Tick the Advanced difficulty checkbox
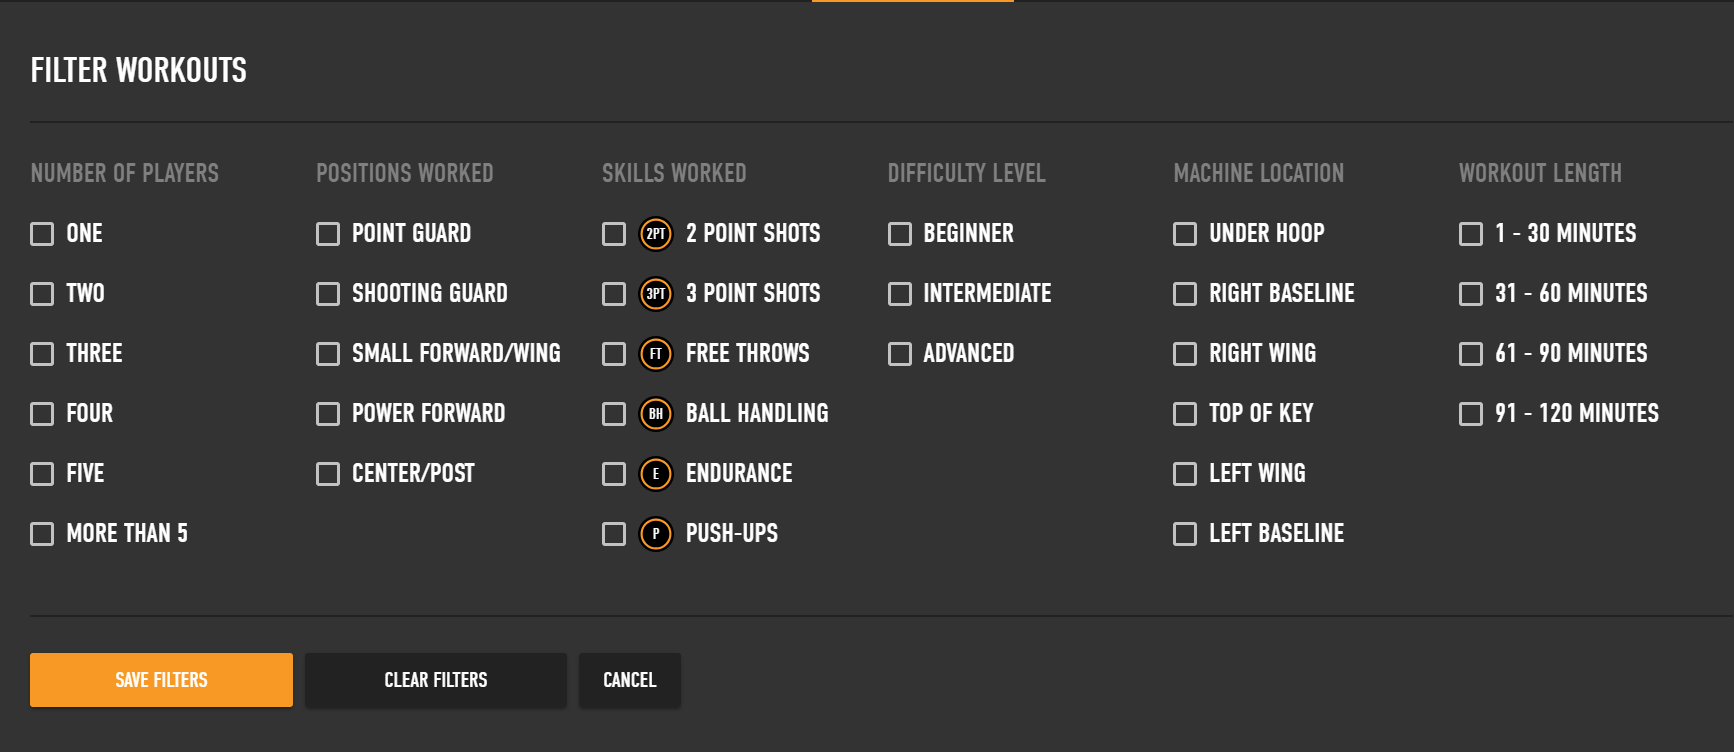The width and height of the screenshot is (1734, 752). tap(900, 354)
